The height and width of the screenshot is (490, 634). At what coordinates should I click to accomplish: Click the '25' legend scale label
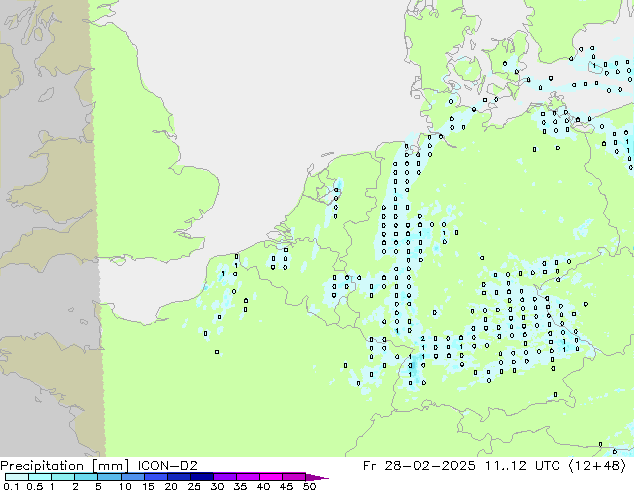coord(194,486)
